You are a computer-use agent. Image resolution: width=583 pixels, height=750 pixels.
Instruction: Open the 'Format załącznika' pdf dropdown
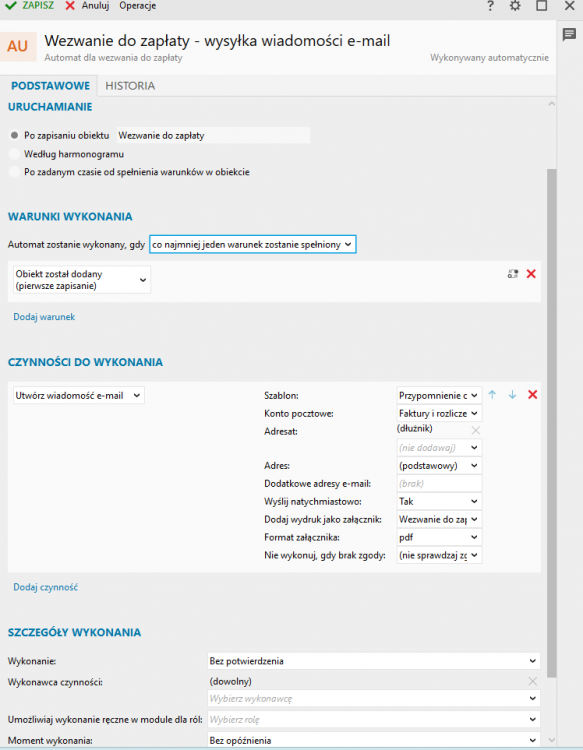439,537
